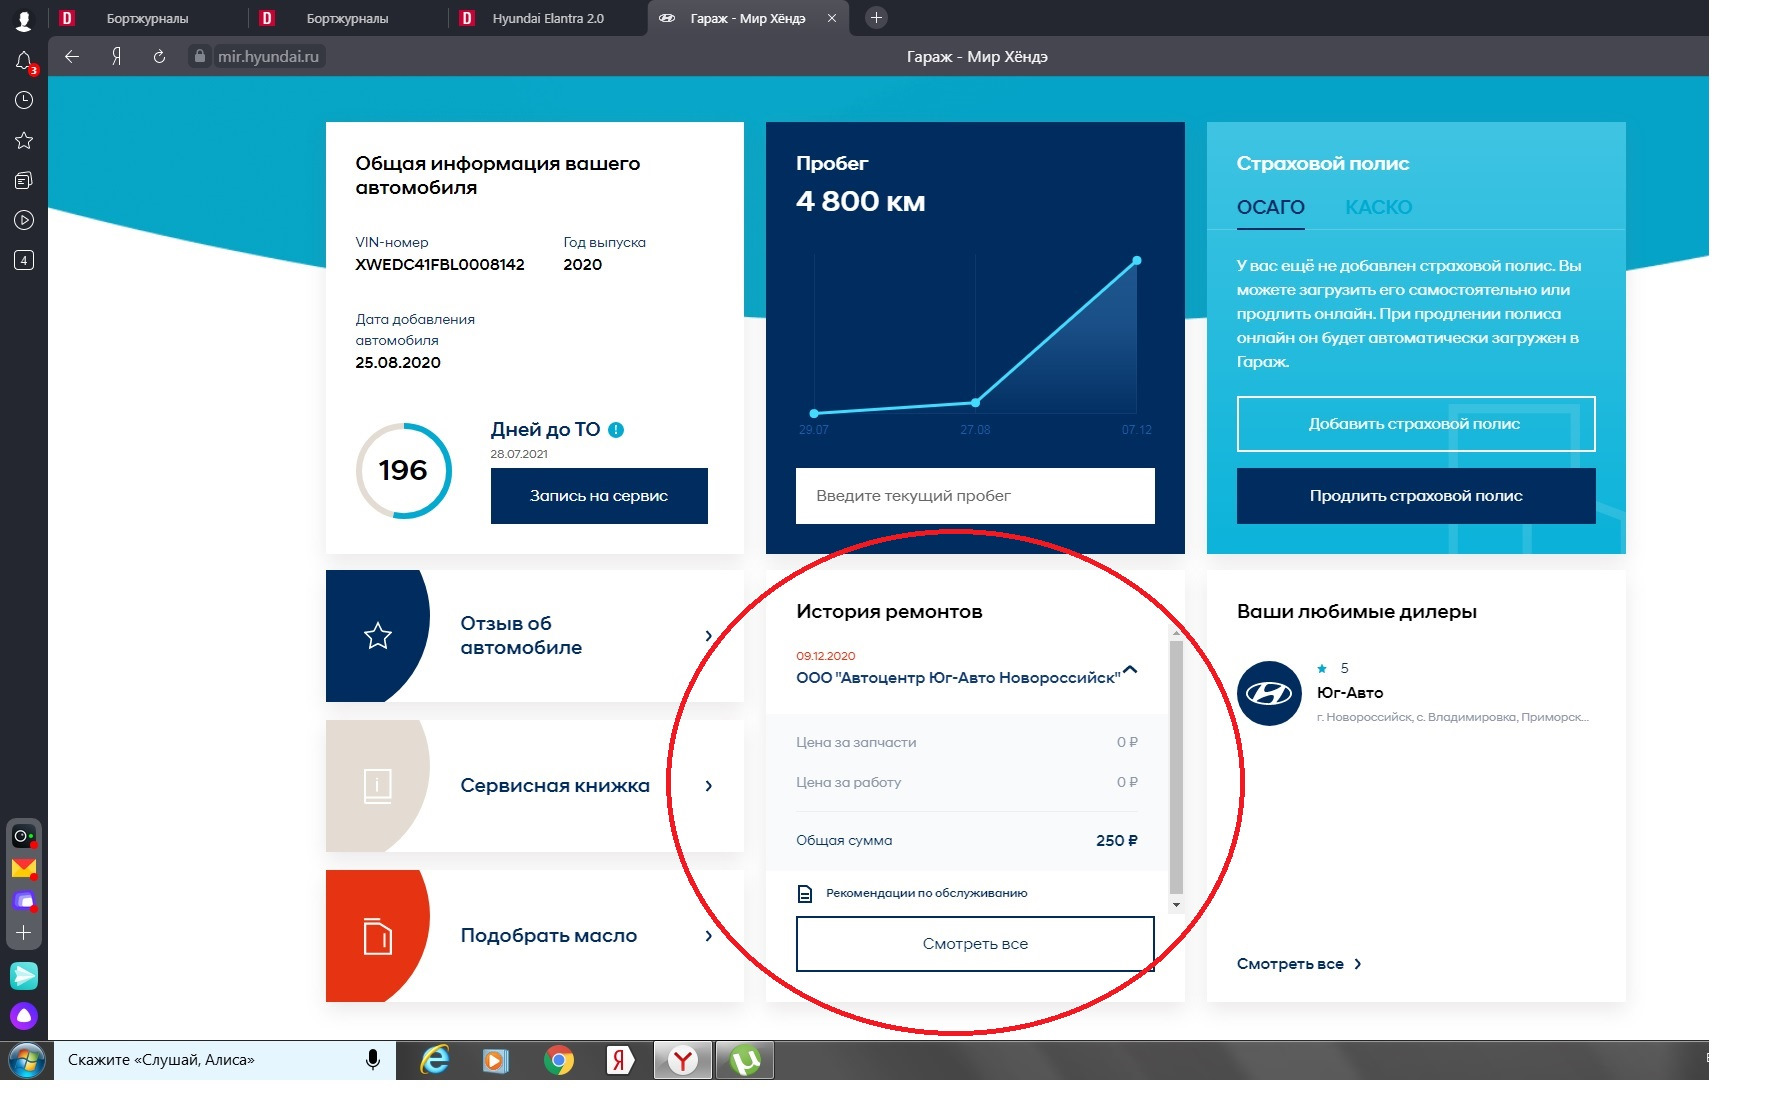Click the oil canister icon
1784x1093 pixels.
378,936
